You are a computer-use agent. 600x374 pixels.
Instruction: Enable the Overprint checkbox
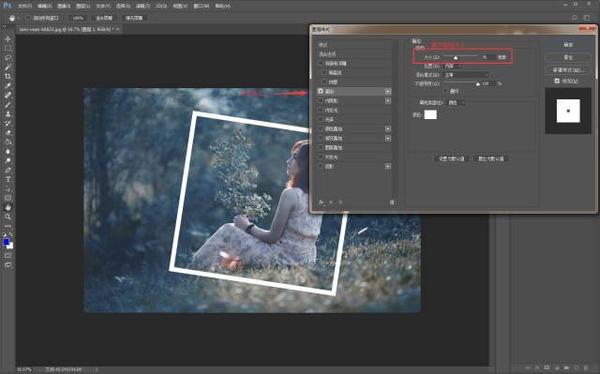446,91
